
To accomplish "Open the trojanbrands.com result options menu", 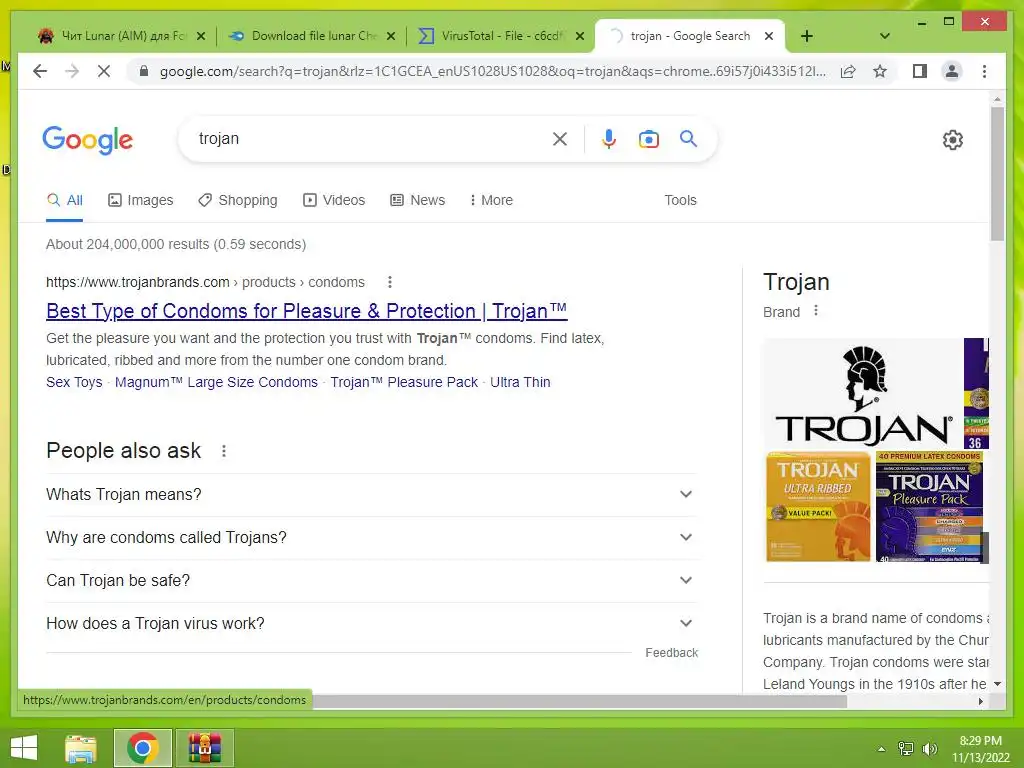I will click(390, 282).
